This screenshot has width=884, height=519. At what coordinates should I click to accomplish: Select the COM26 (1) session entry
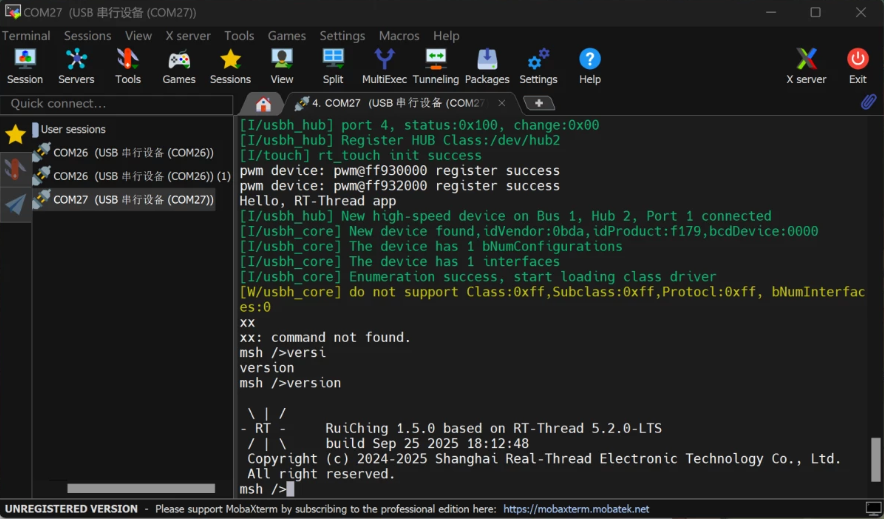coord(132,176)
